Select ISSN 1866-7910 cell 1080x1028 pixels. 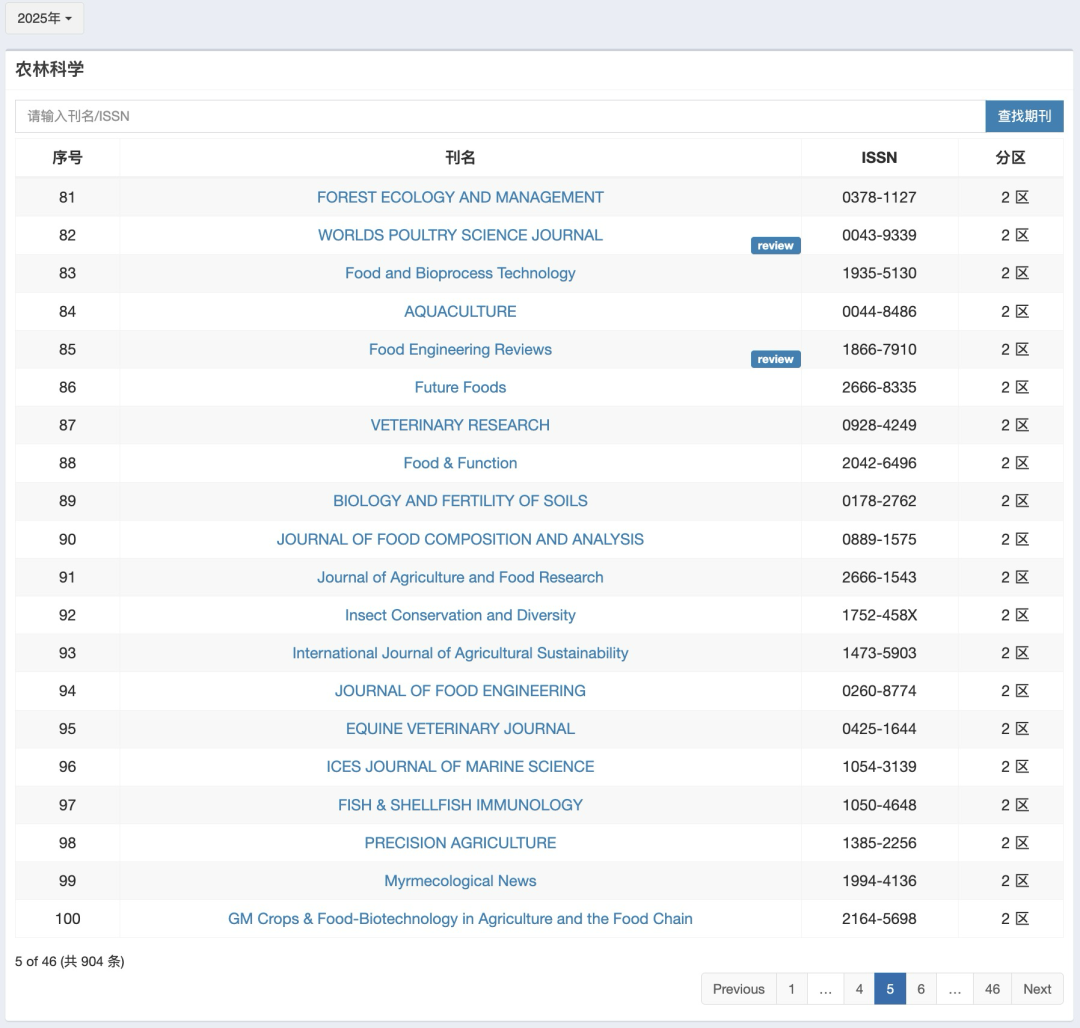tap(879, 349)
